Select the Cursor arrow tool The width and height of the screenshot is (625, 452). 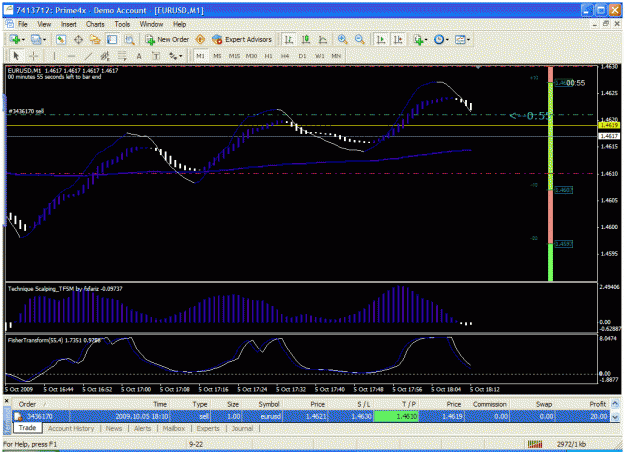[x=16, y=56]
